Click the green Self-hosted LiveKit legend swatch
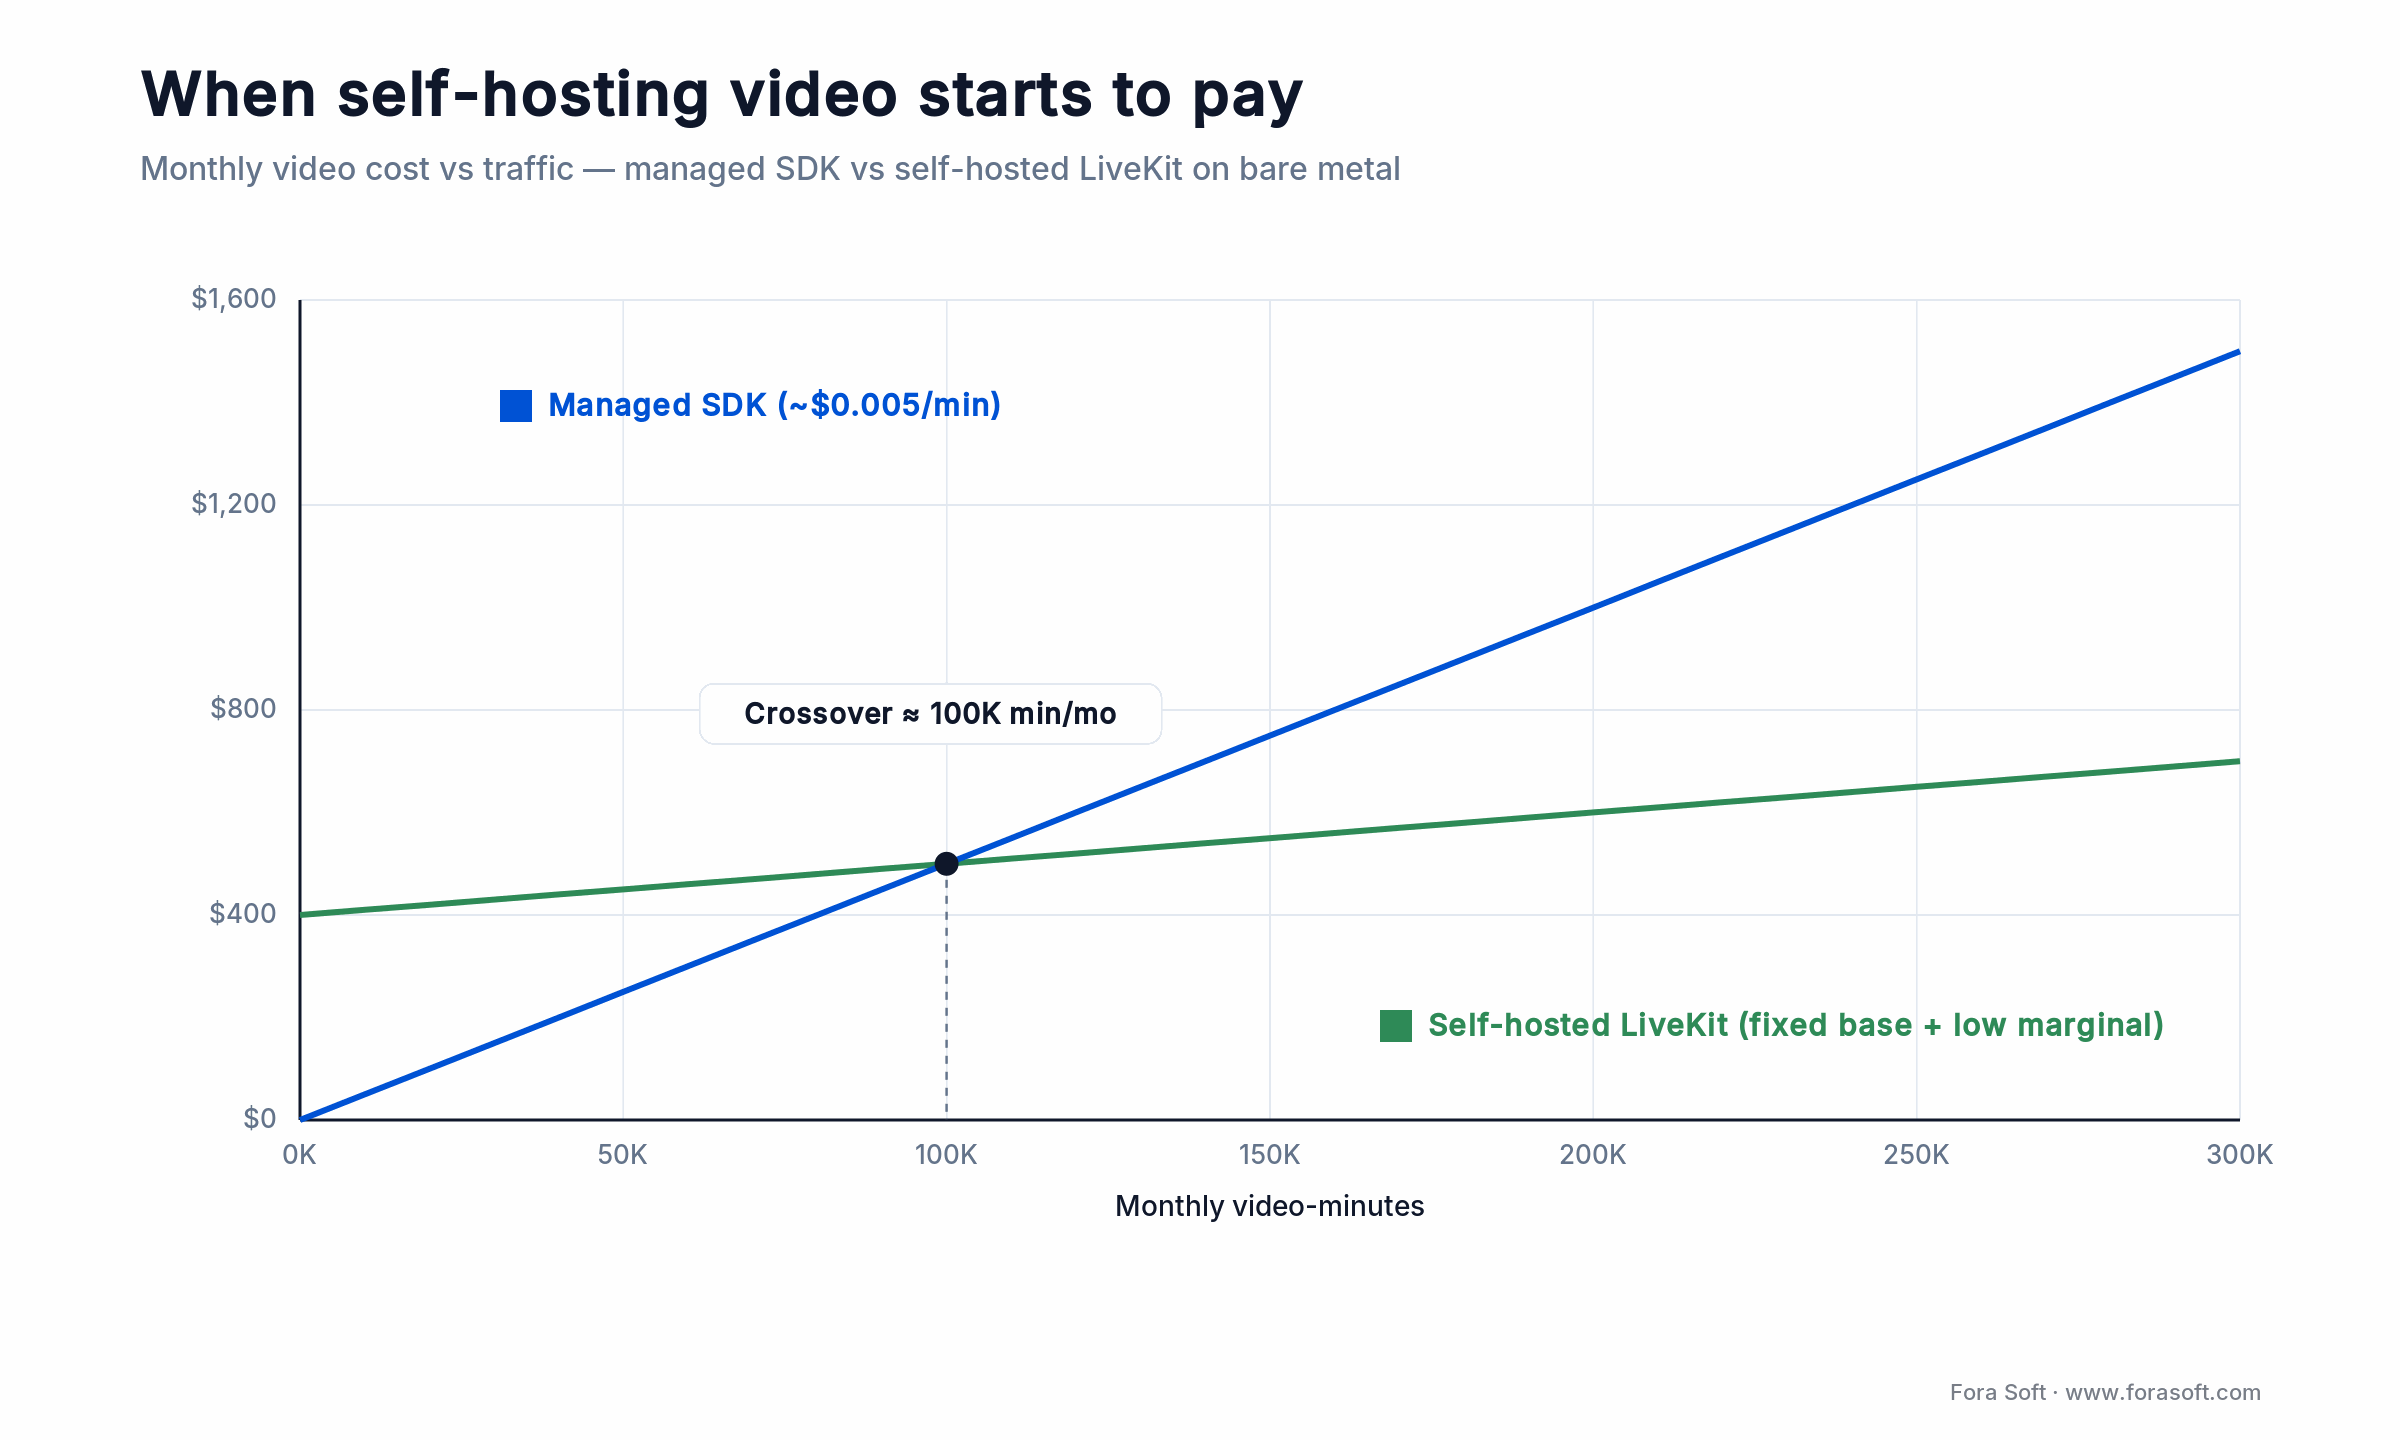The height and width of the screenshot is (1440, 2400). point(1396,1026)
